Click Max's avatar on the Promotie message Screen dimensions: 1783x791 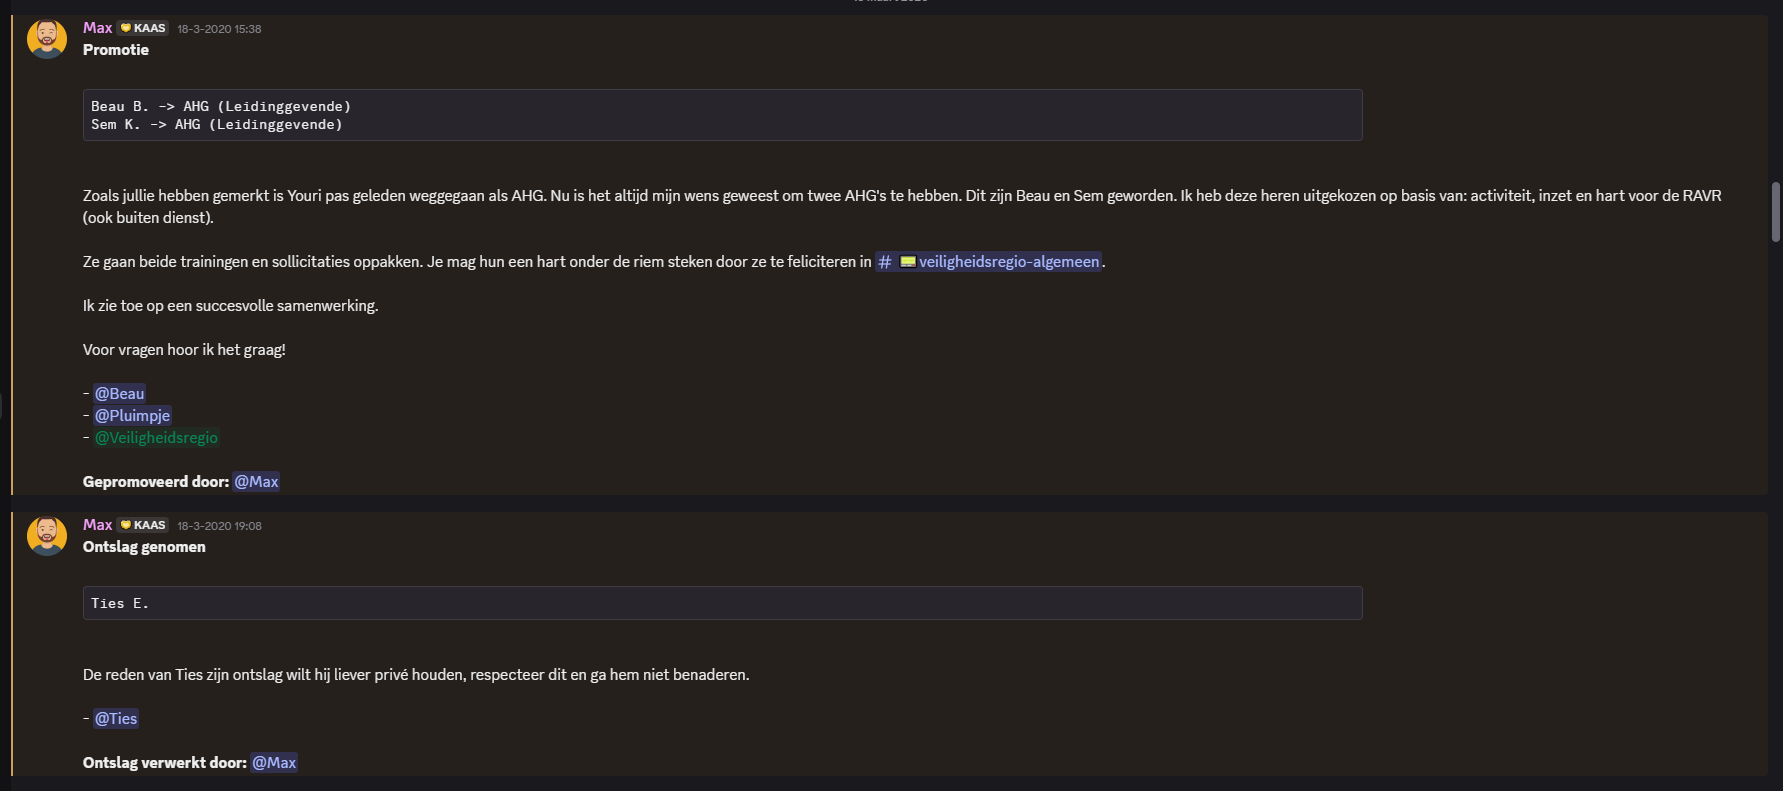(x=46, y=39)
